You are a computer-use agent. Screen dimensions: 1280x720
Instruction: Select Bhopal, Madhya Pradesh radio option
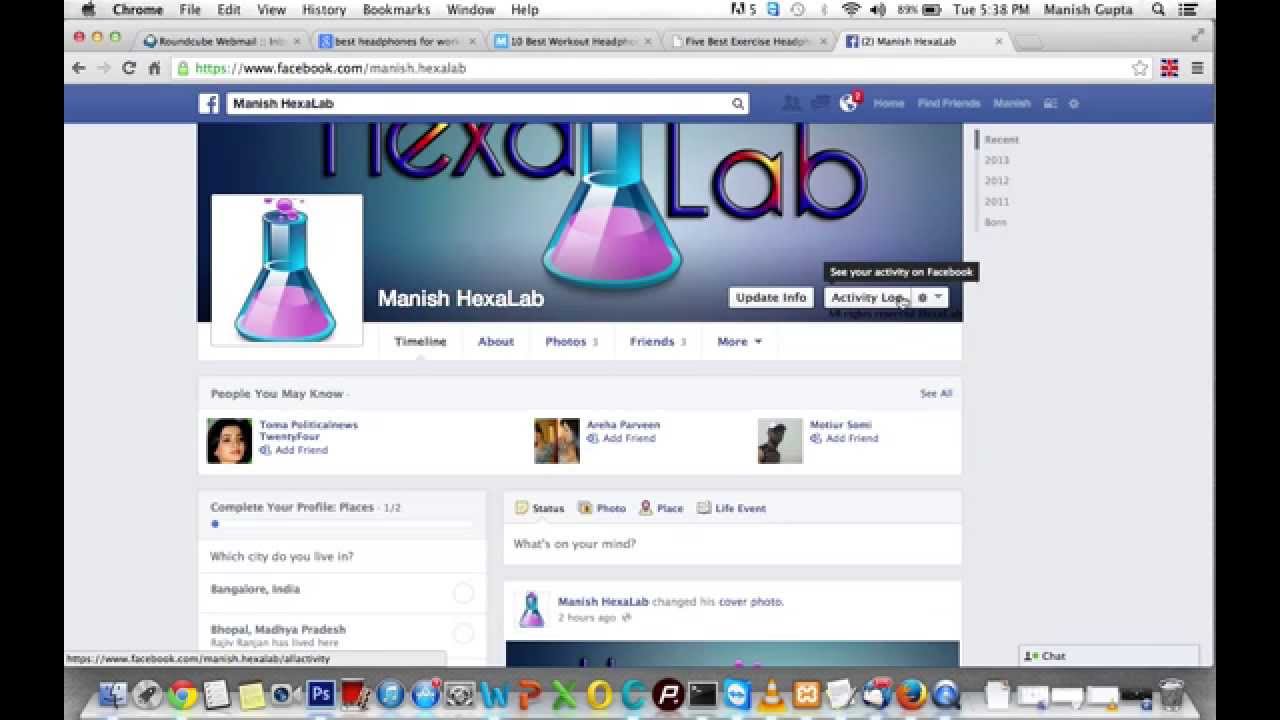coord(463,633)
